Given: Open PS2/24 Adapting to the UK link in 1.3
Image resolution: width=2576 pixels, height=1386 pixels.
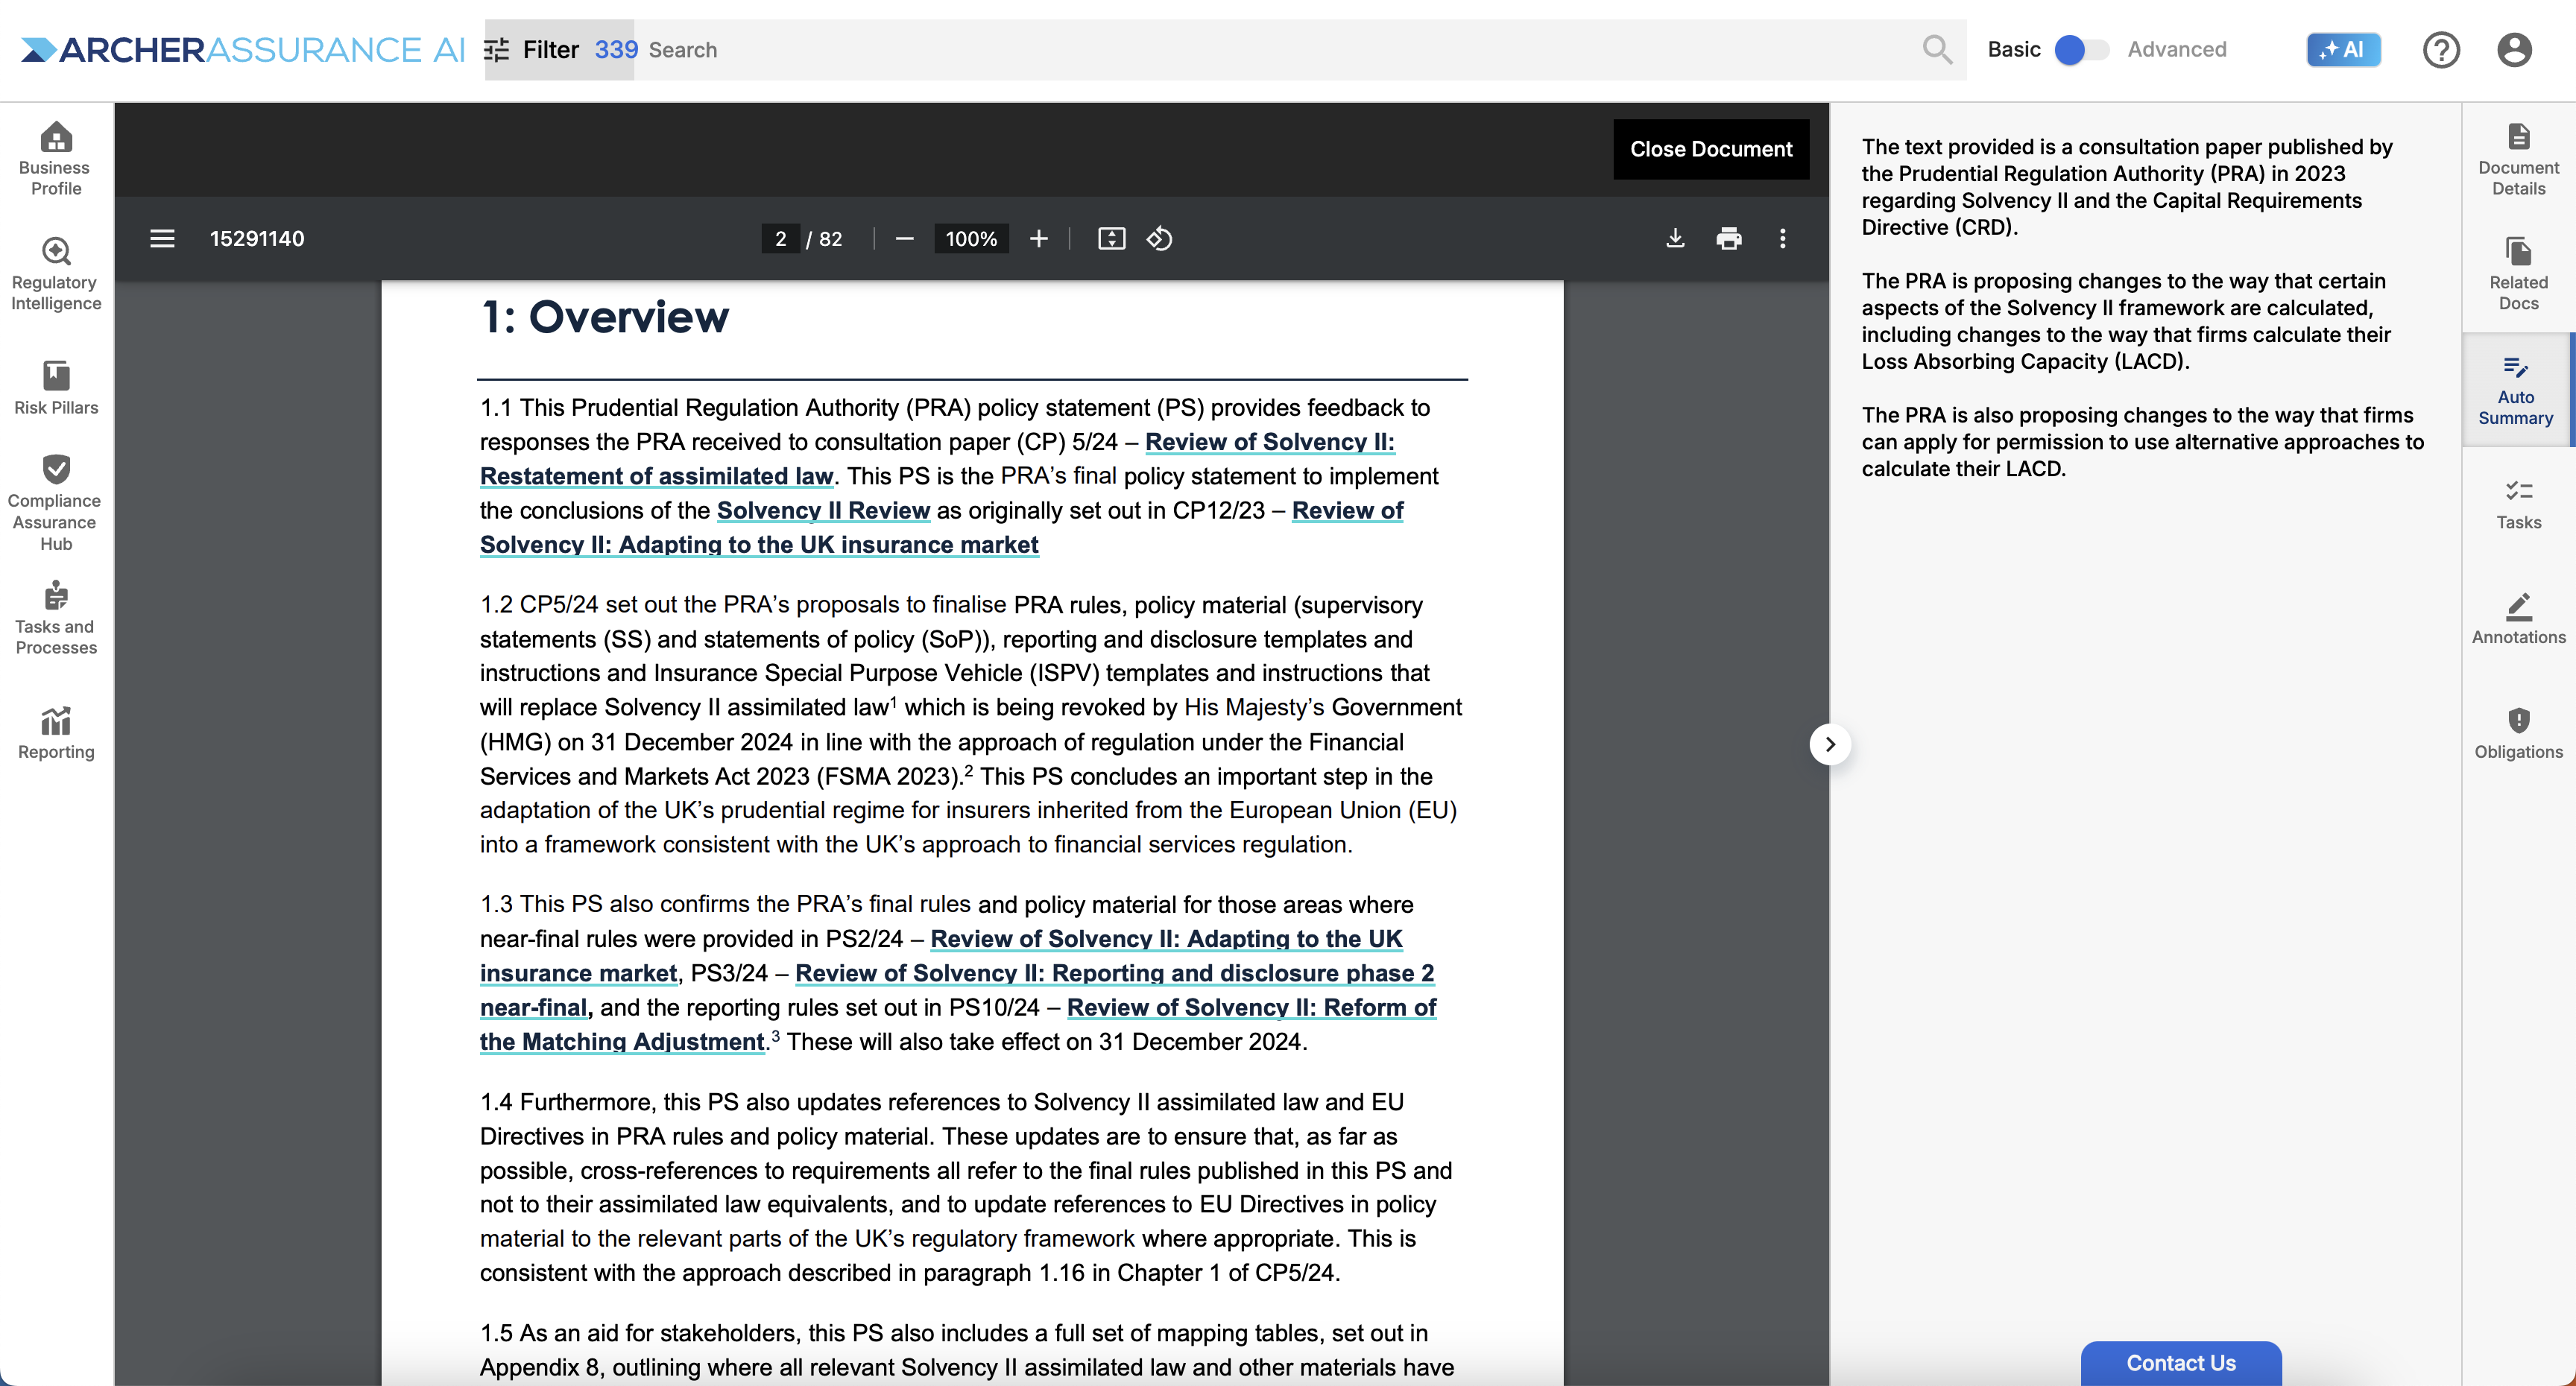Looking at the screenshot, I should click(x=941, y=956).
